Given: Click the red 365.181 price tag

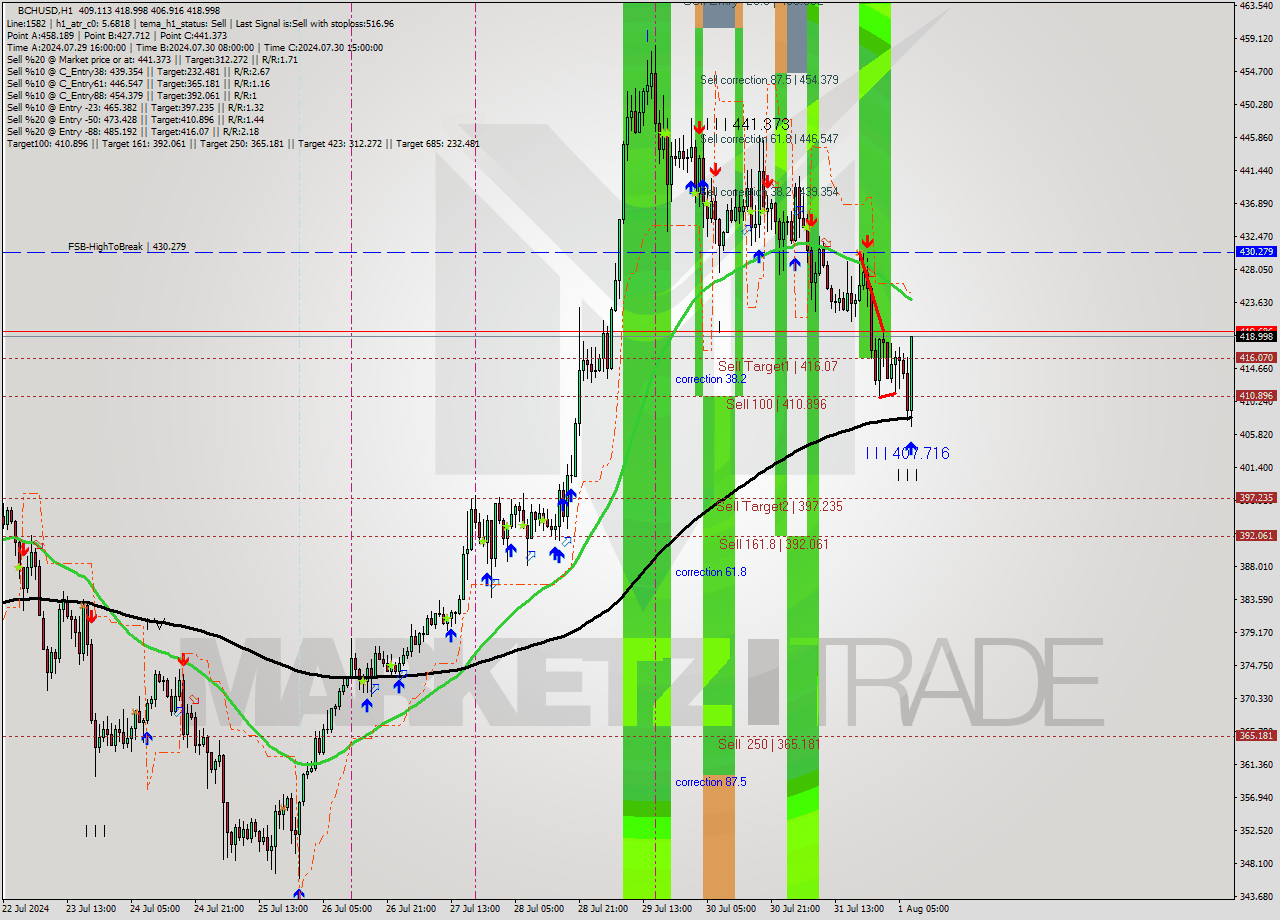Looking at the screenshot, I should click(x=1255, y=735).
